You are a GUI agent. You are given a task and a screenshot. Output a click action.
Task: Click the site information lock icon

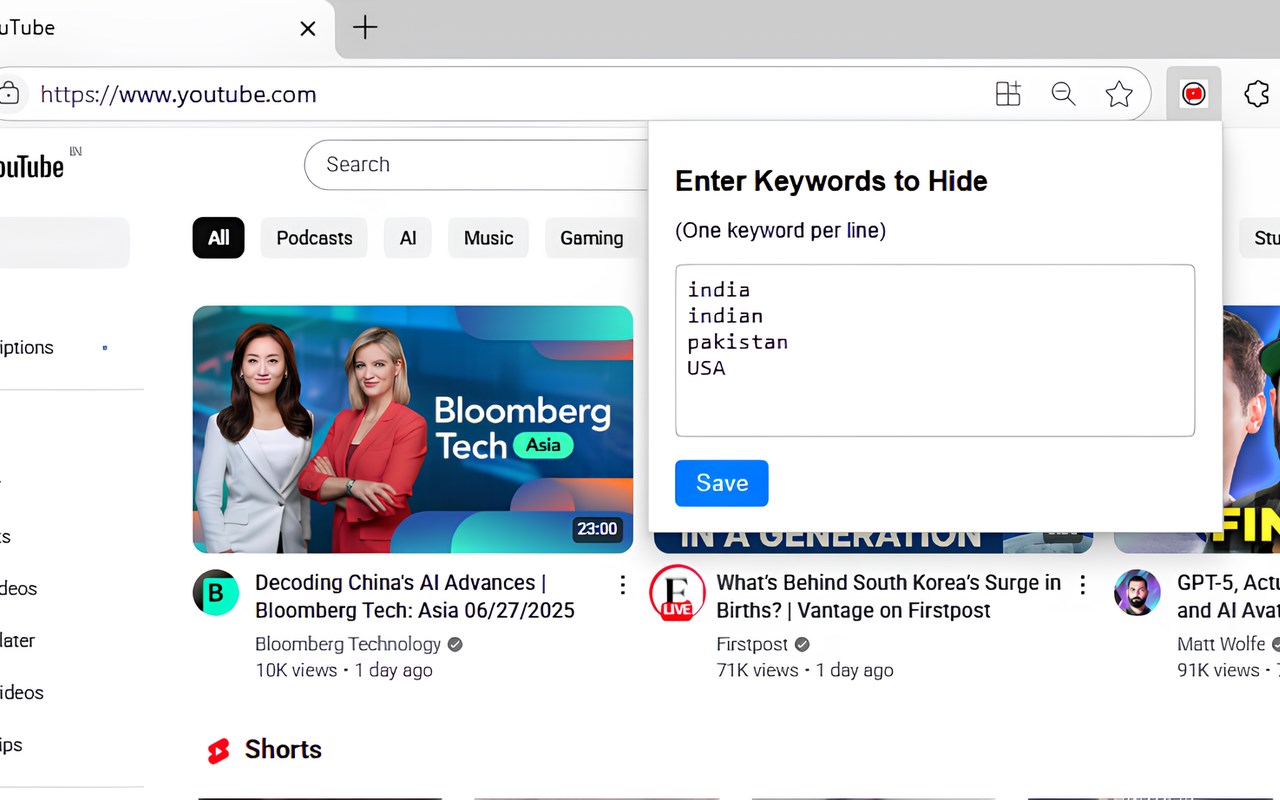(x=9, y=94)
